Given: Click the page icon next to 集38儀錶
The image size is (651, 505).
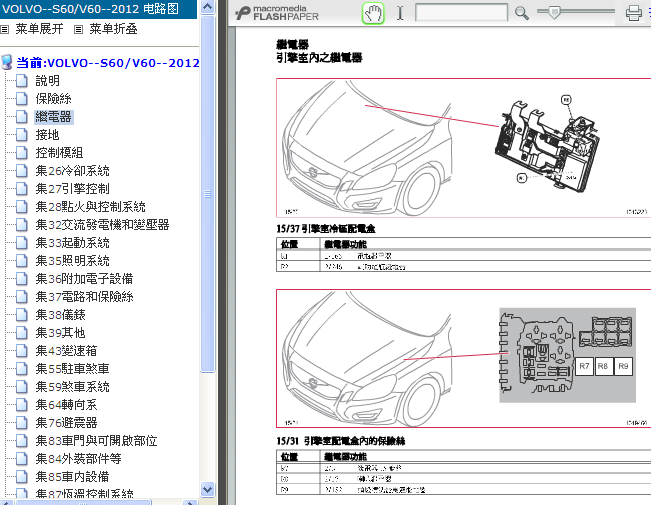Looking at the screenshot, I should [22, 315].
